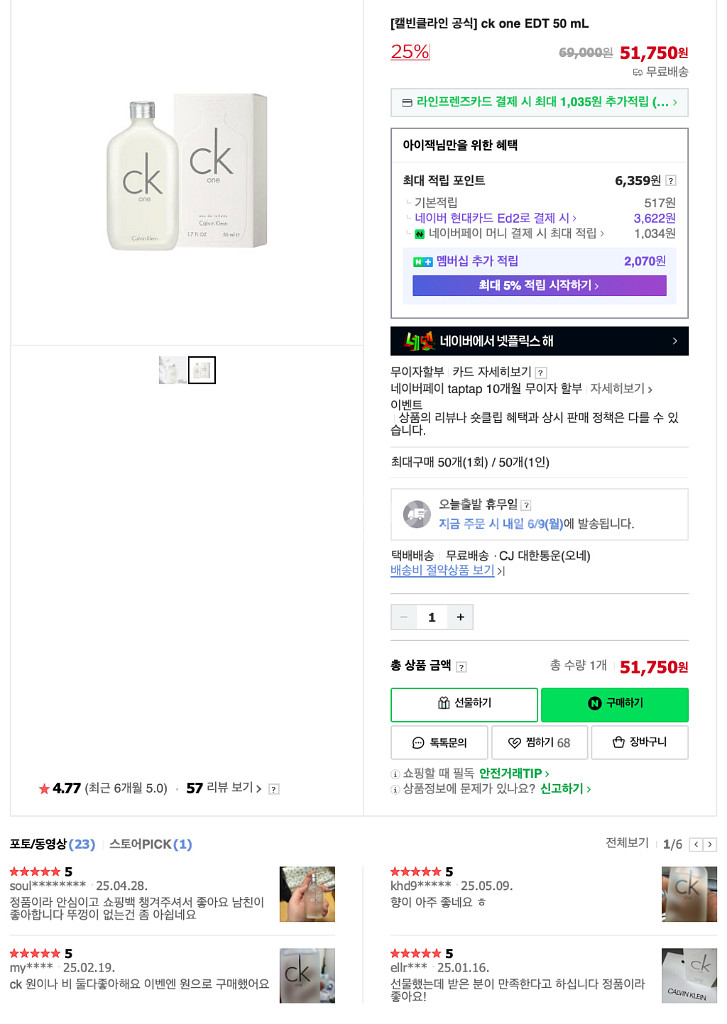Switch to 스토어PICK tab
The image size is (727, 1024).
[x=150, y=844]
